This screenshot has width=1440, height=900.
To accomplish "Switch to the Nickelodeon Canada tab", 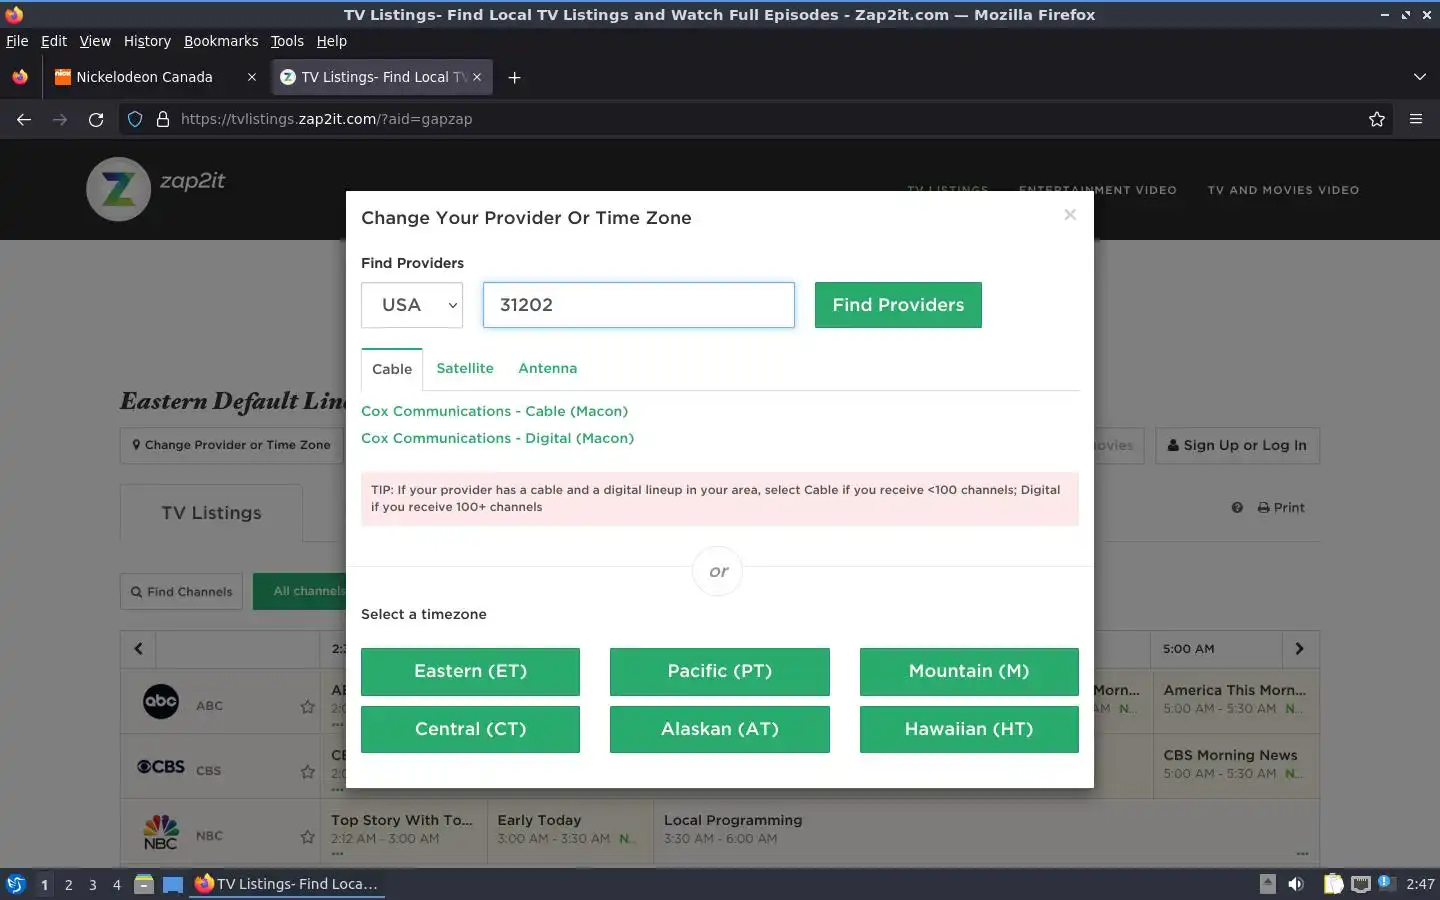I will coord(155,77).
